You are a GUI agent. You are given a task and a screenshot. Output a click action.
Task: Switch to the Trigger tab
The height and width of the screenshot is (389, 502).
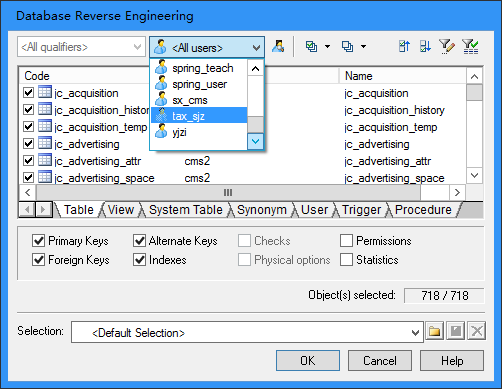tap(361, 210)
